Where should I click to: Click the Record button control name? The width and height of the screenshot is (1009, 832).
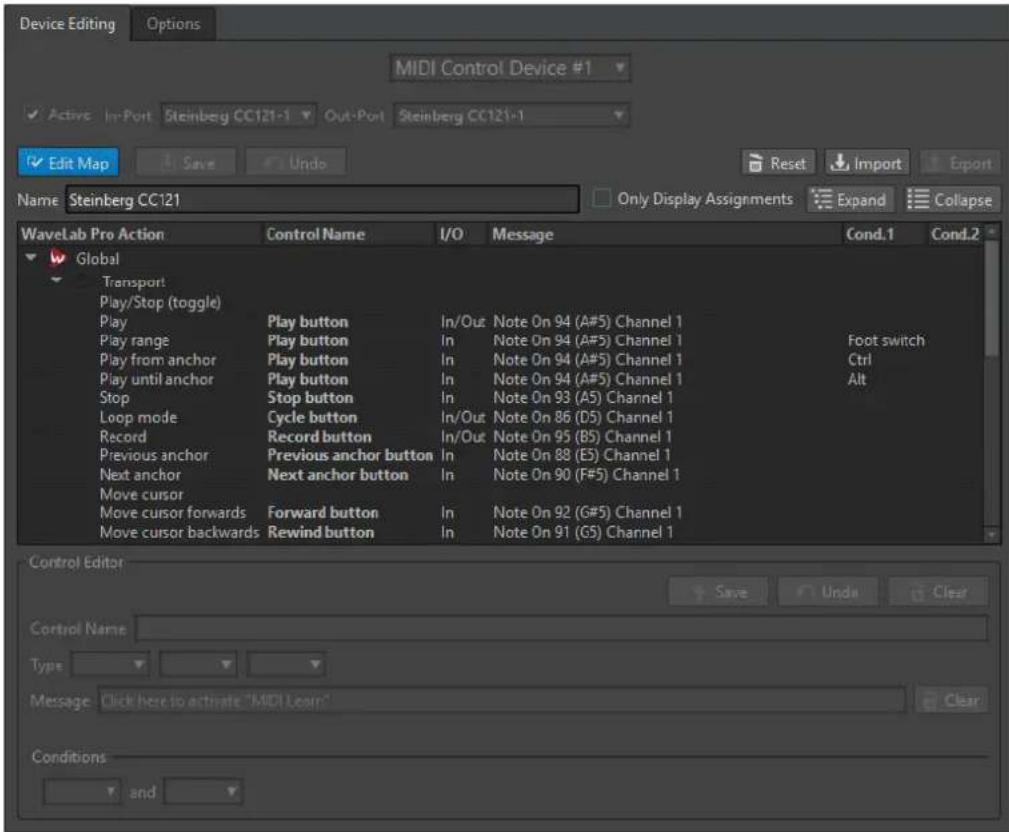tap(319, 436)
